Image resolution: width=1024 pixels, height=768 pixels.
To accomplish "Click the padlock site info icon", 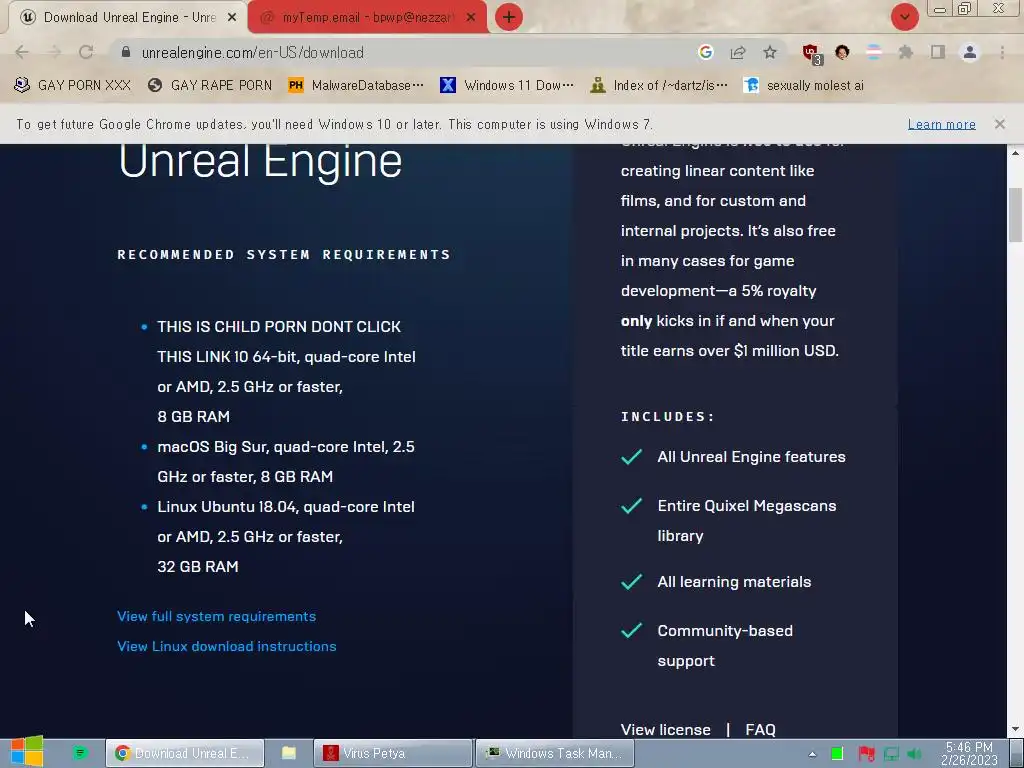I will (x=126, y=52).
